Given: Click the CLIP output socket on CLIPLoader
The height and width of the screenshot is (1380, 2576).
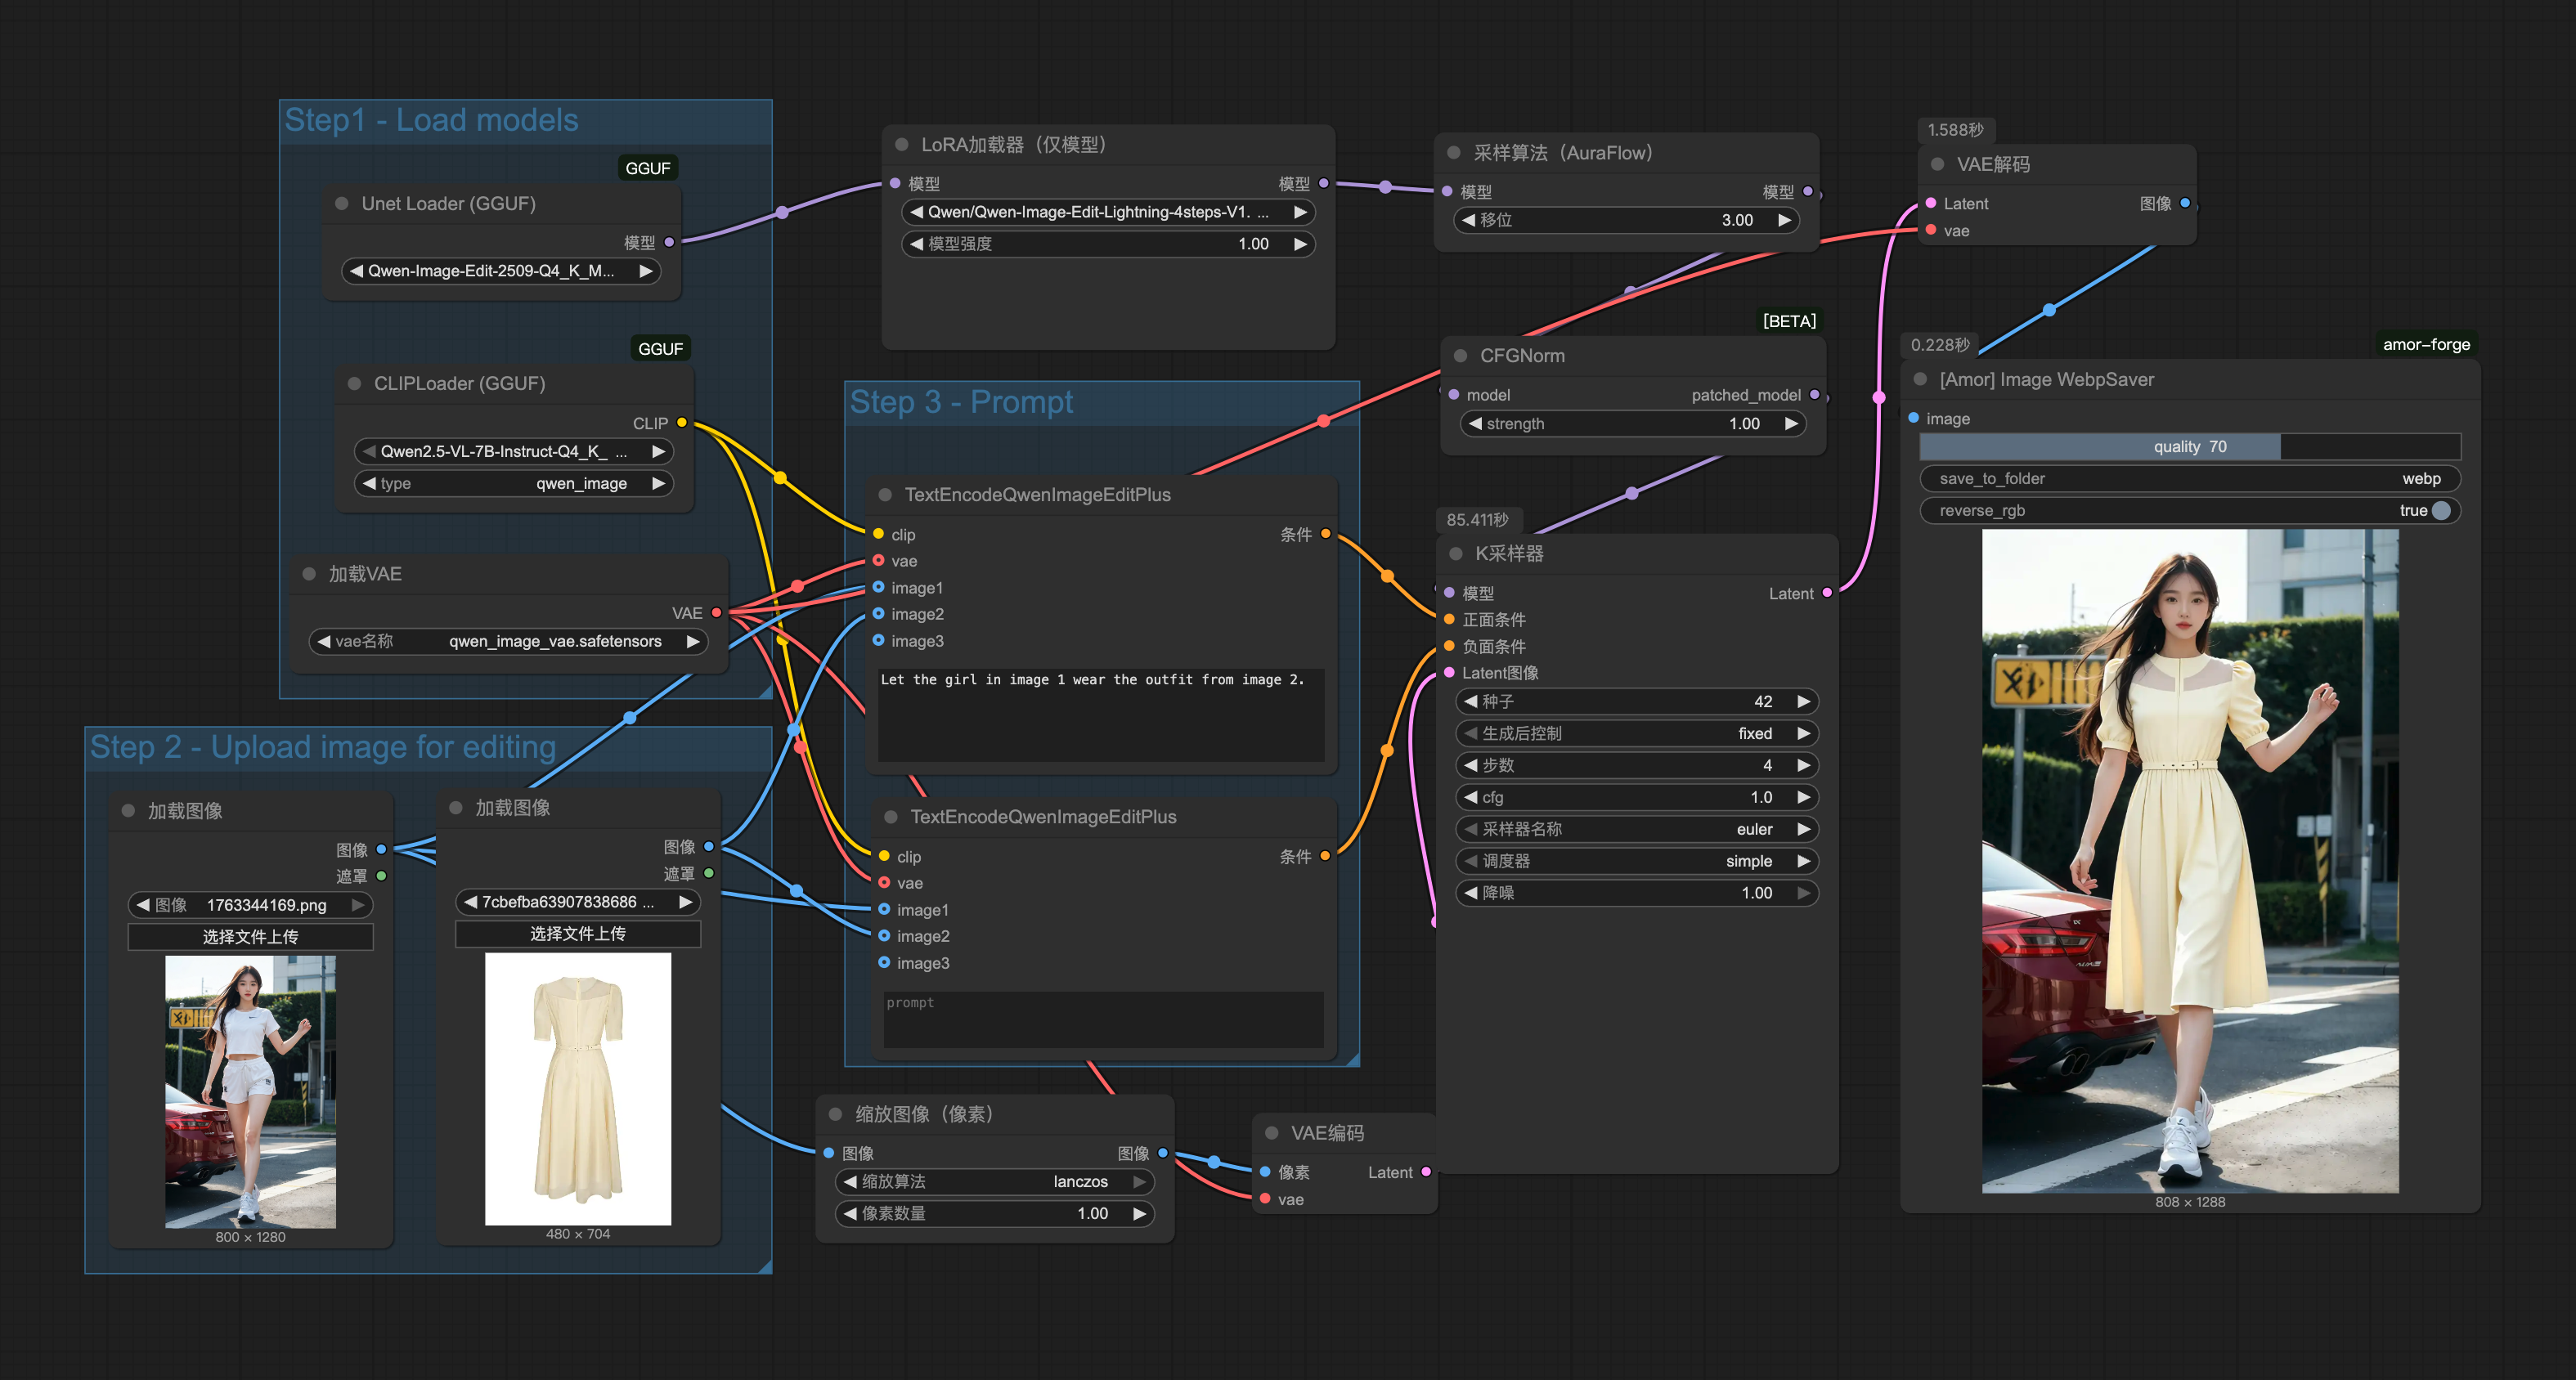Looking at the screenshot, I should [x=682, y=422].
